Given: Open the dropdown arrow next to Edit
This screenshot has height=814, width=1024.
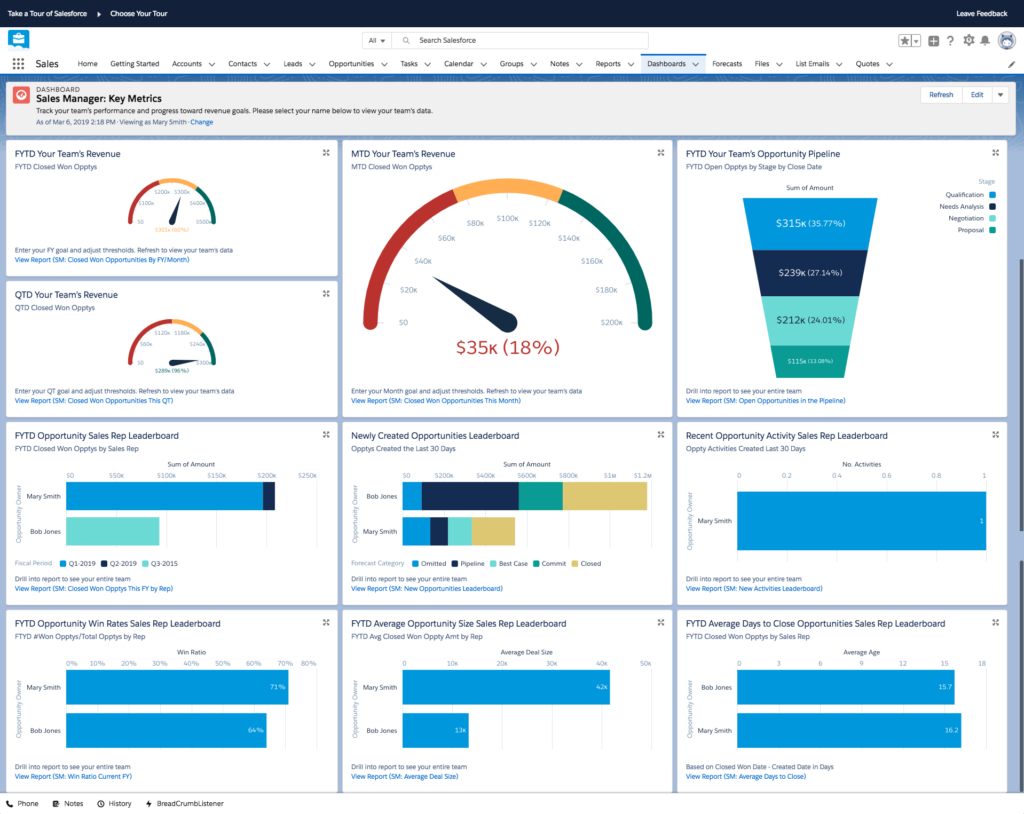Looking at the screenshot, I should (1001, 95).
